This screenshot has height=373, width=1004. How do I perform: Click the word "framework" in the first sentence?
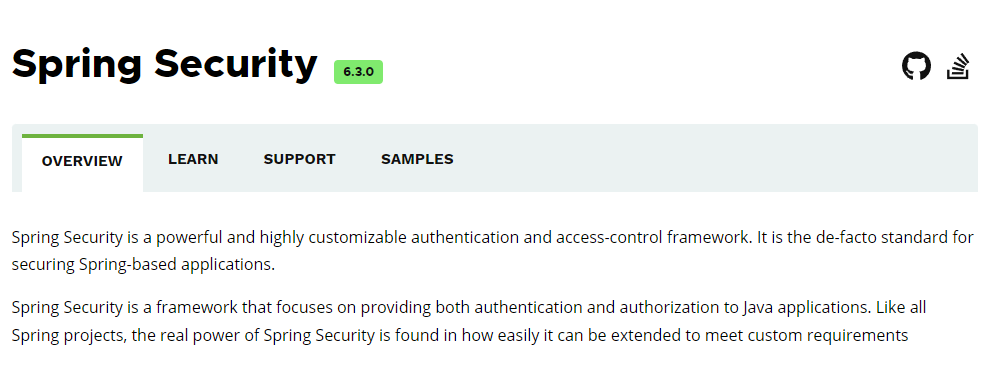click(x=708, y=237)
